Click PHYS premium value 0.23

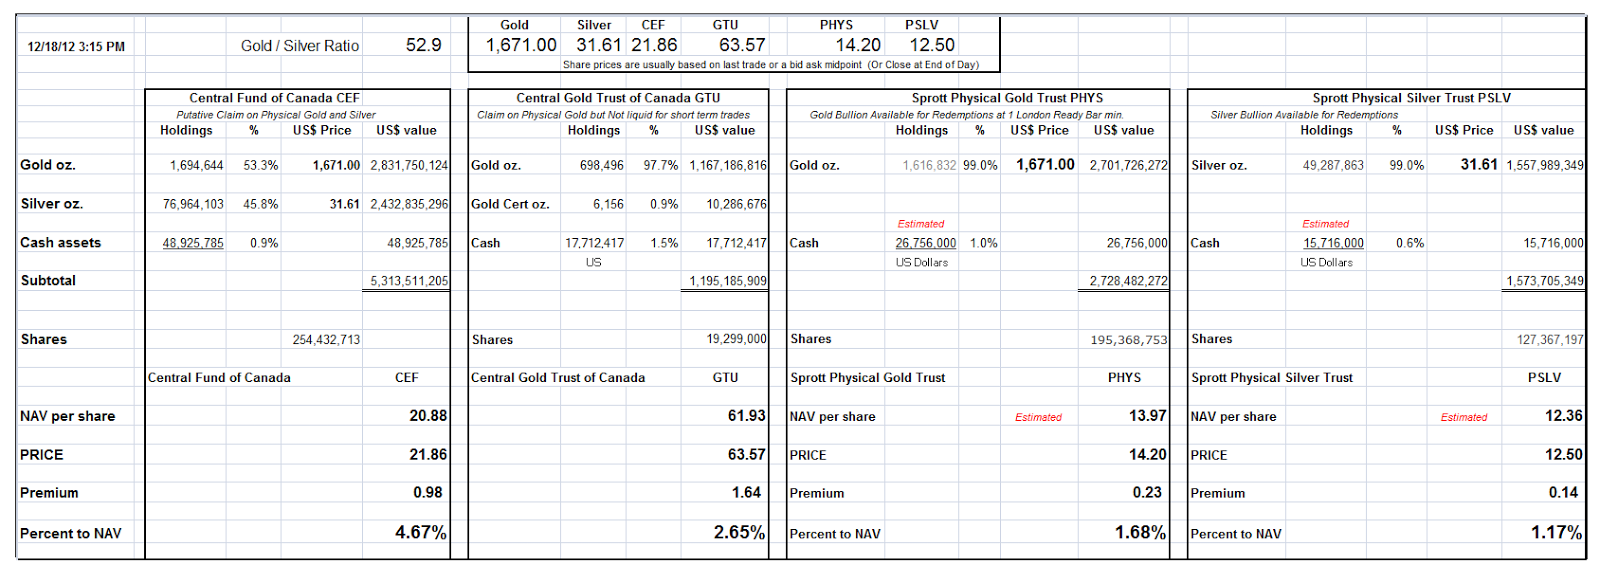click(1147, 493)
